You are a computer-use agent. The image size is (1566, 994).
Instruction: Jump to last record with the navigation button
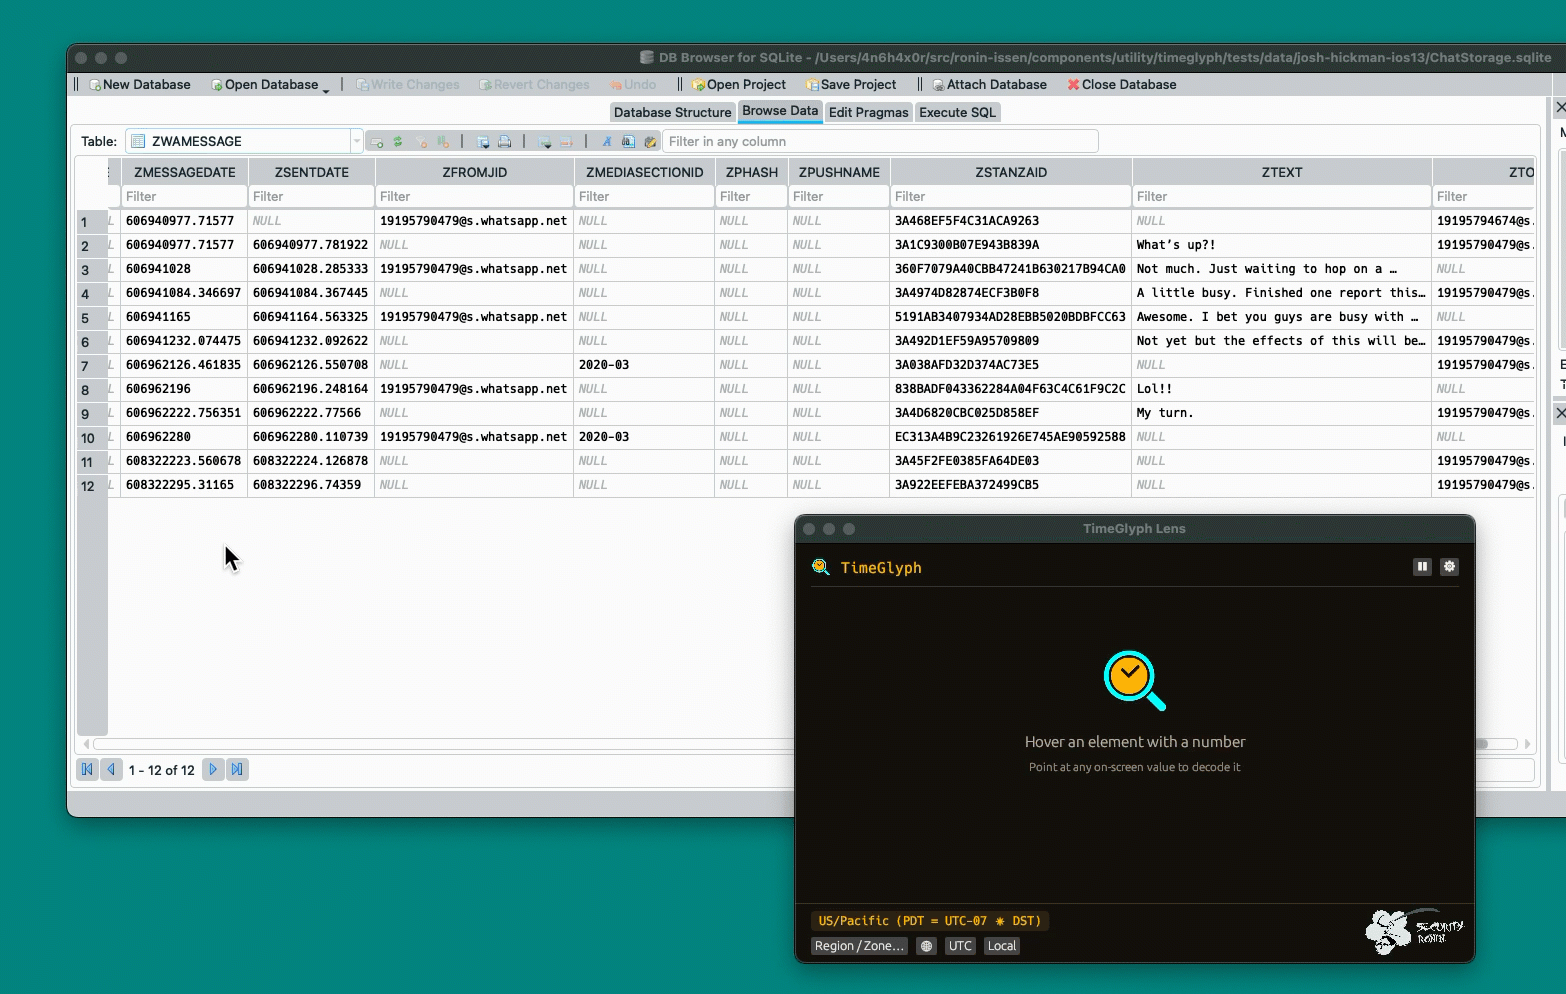click(237, 770)
